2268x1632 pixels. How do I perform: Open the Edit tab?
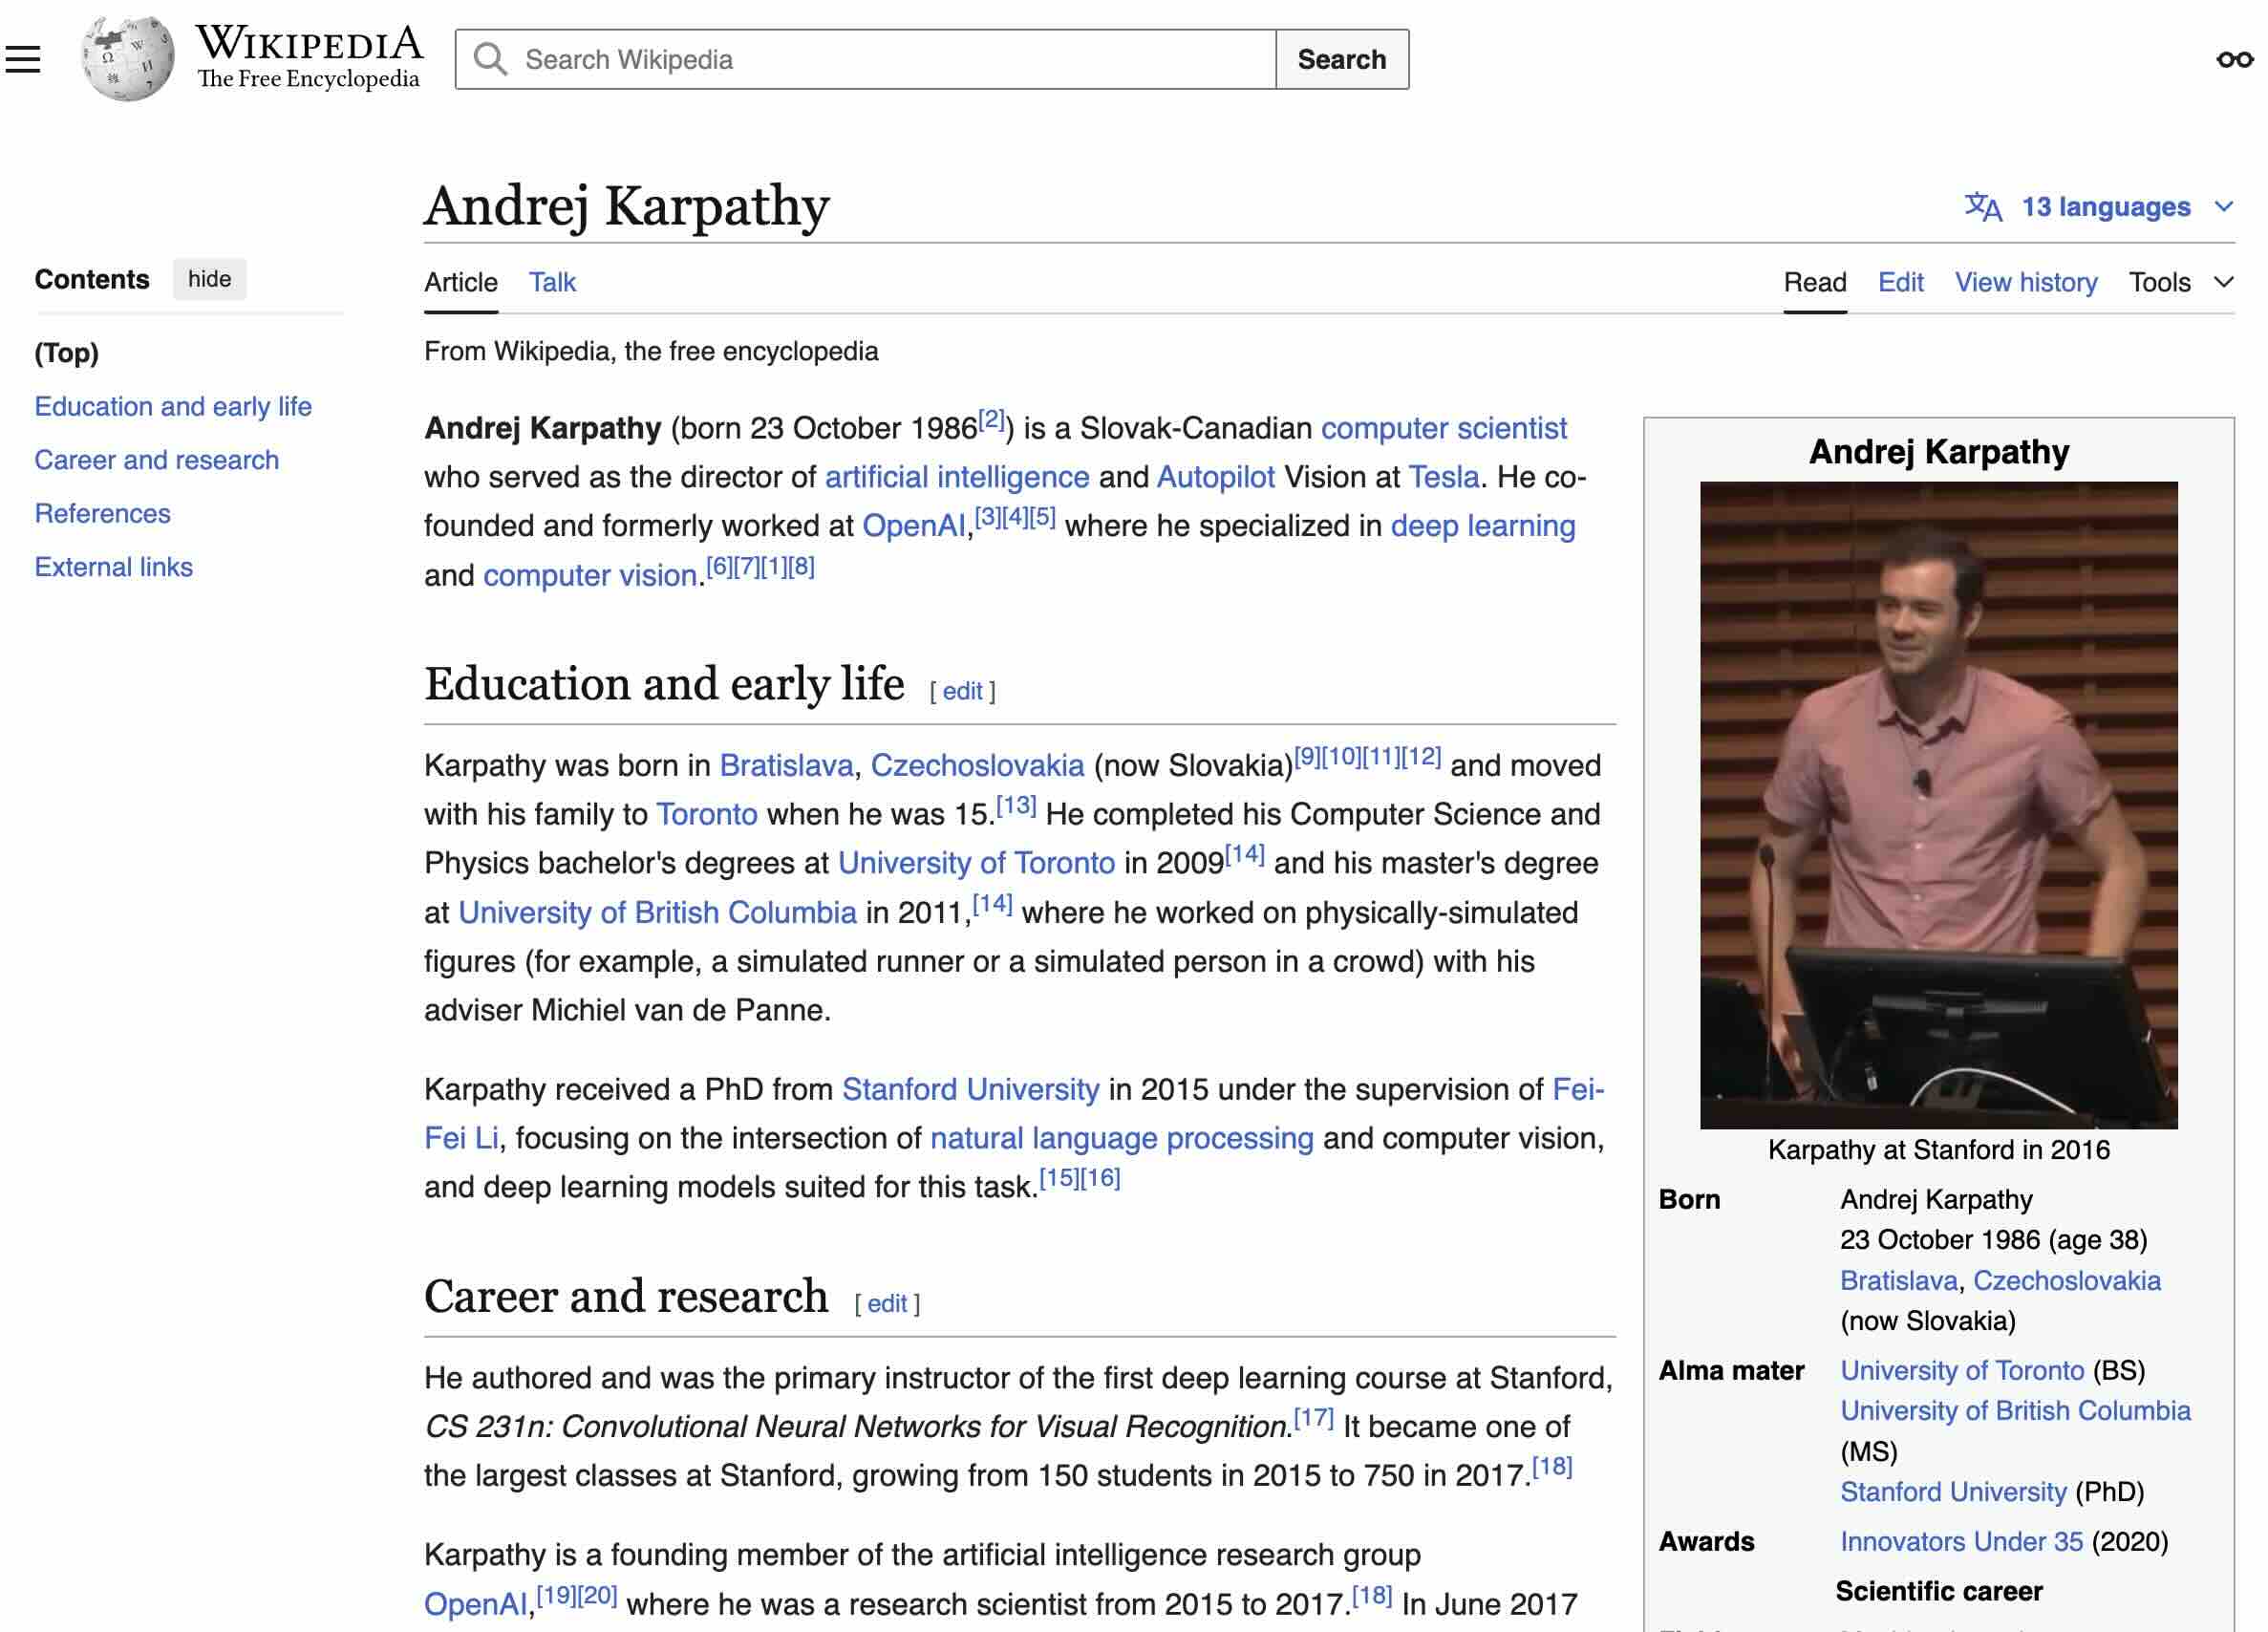pyautogui.click(x=1900, y=283)
